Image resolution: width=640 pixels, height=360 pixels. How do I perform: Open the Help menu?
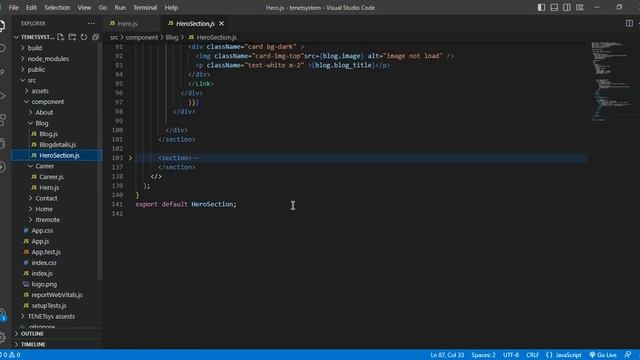171,7
